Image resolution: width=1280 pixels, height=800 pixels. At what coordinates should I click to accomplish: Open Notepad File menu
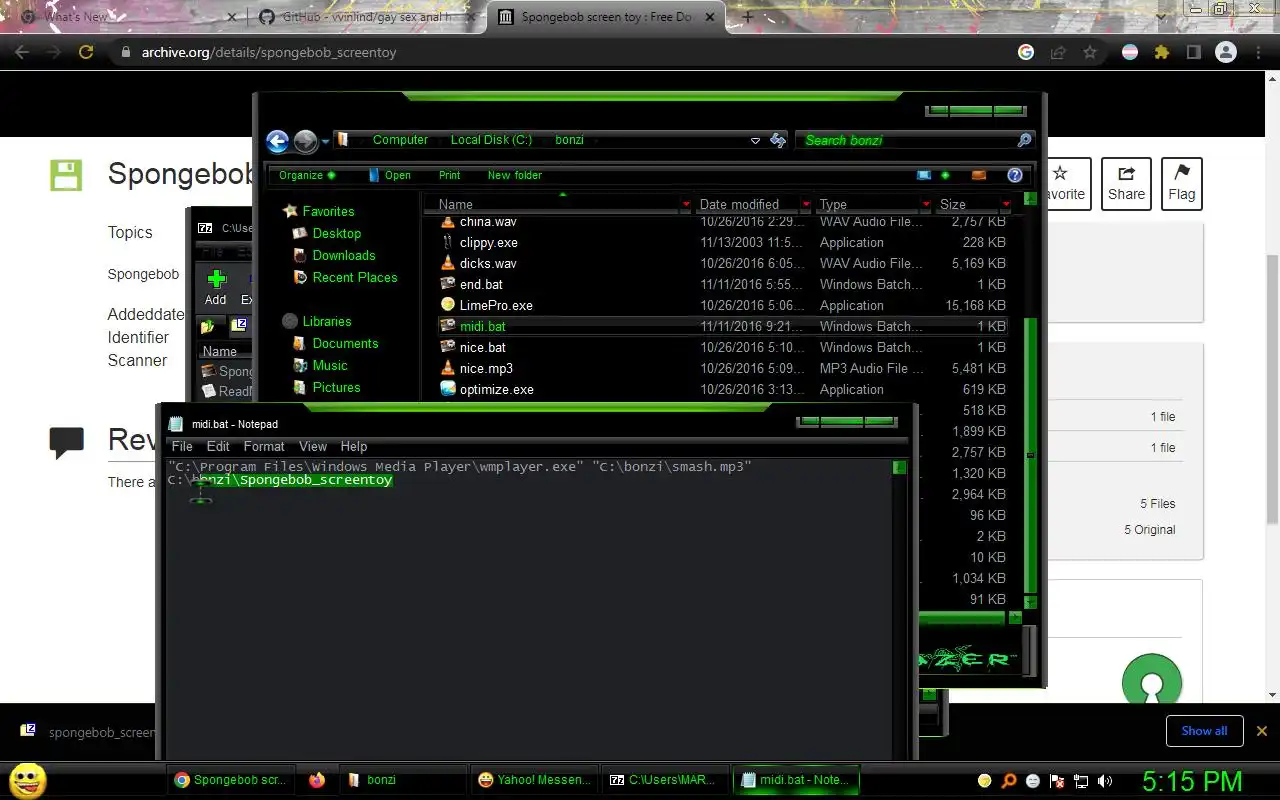(182, 446)
